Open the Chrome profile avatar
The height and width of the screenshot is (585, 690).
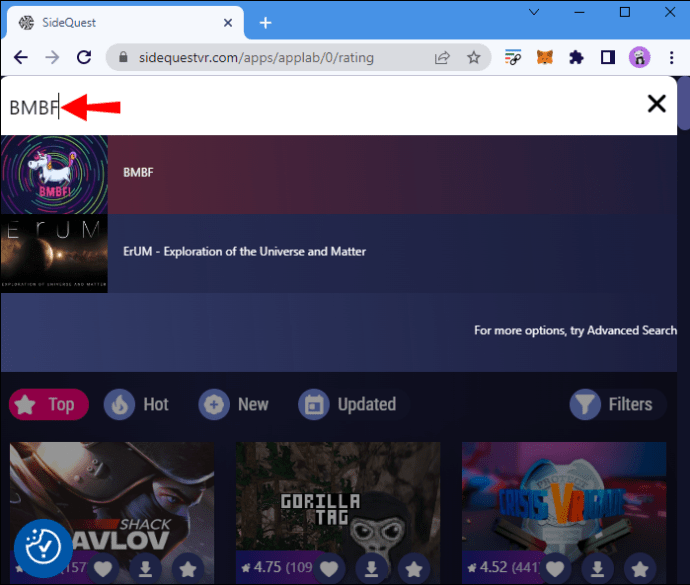(x=639, y=57)
